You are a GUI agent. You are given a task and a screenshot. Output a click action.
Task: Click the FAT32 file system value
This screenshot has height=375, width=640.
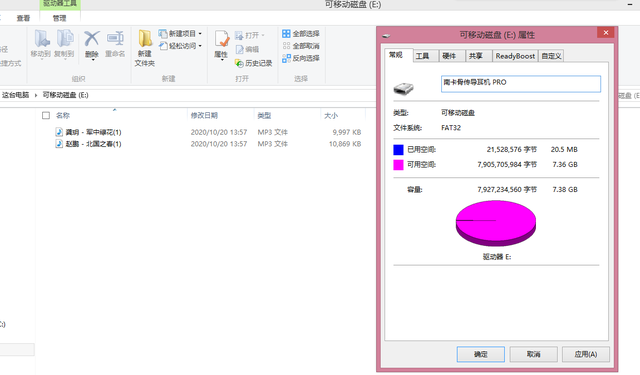coord(451,128)
